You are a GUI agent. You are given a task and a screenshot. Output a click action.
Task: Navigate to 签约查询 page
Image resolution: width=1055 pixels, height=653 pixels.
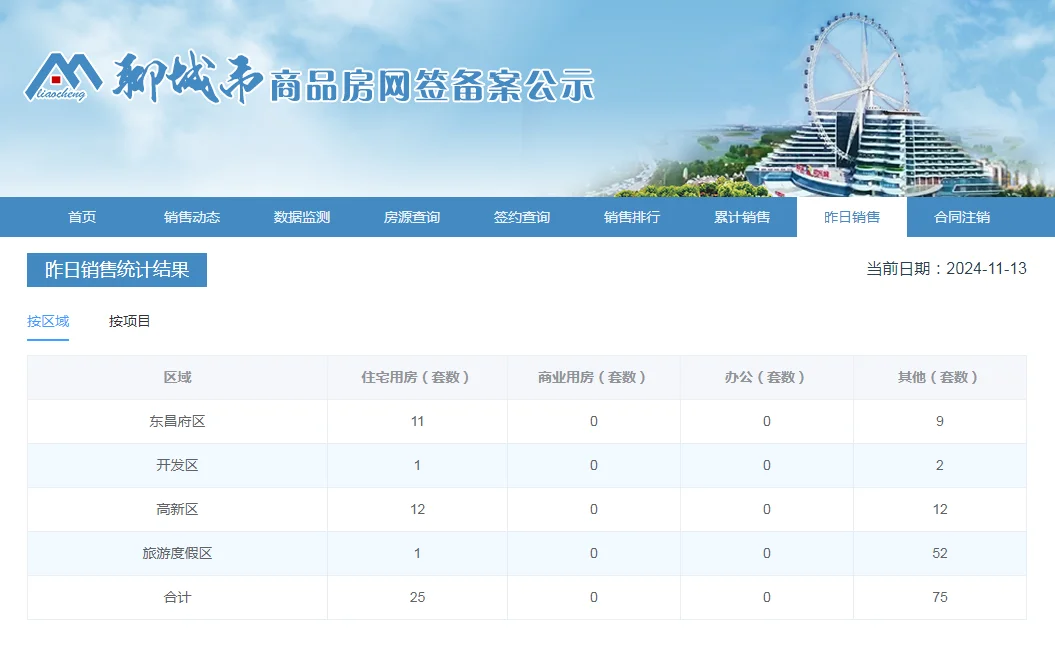[522, 217]
